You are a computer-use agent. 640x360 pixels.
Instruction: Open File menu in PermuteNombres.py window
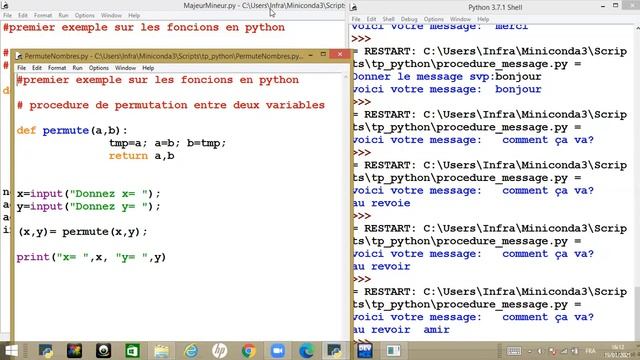[x=21, y=68]
